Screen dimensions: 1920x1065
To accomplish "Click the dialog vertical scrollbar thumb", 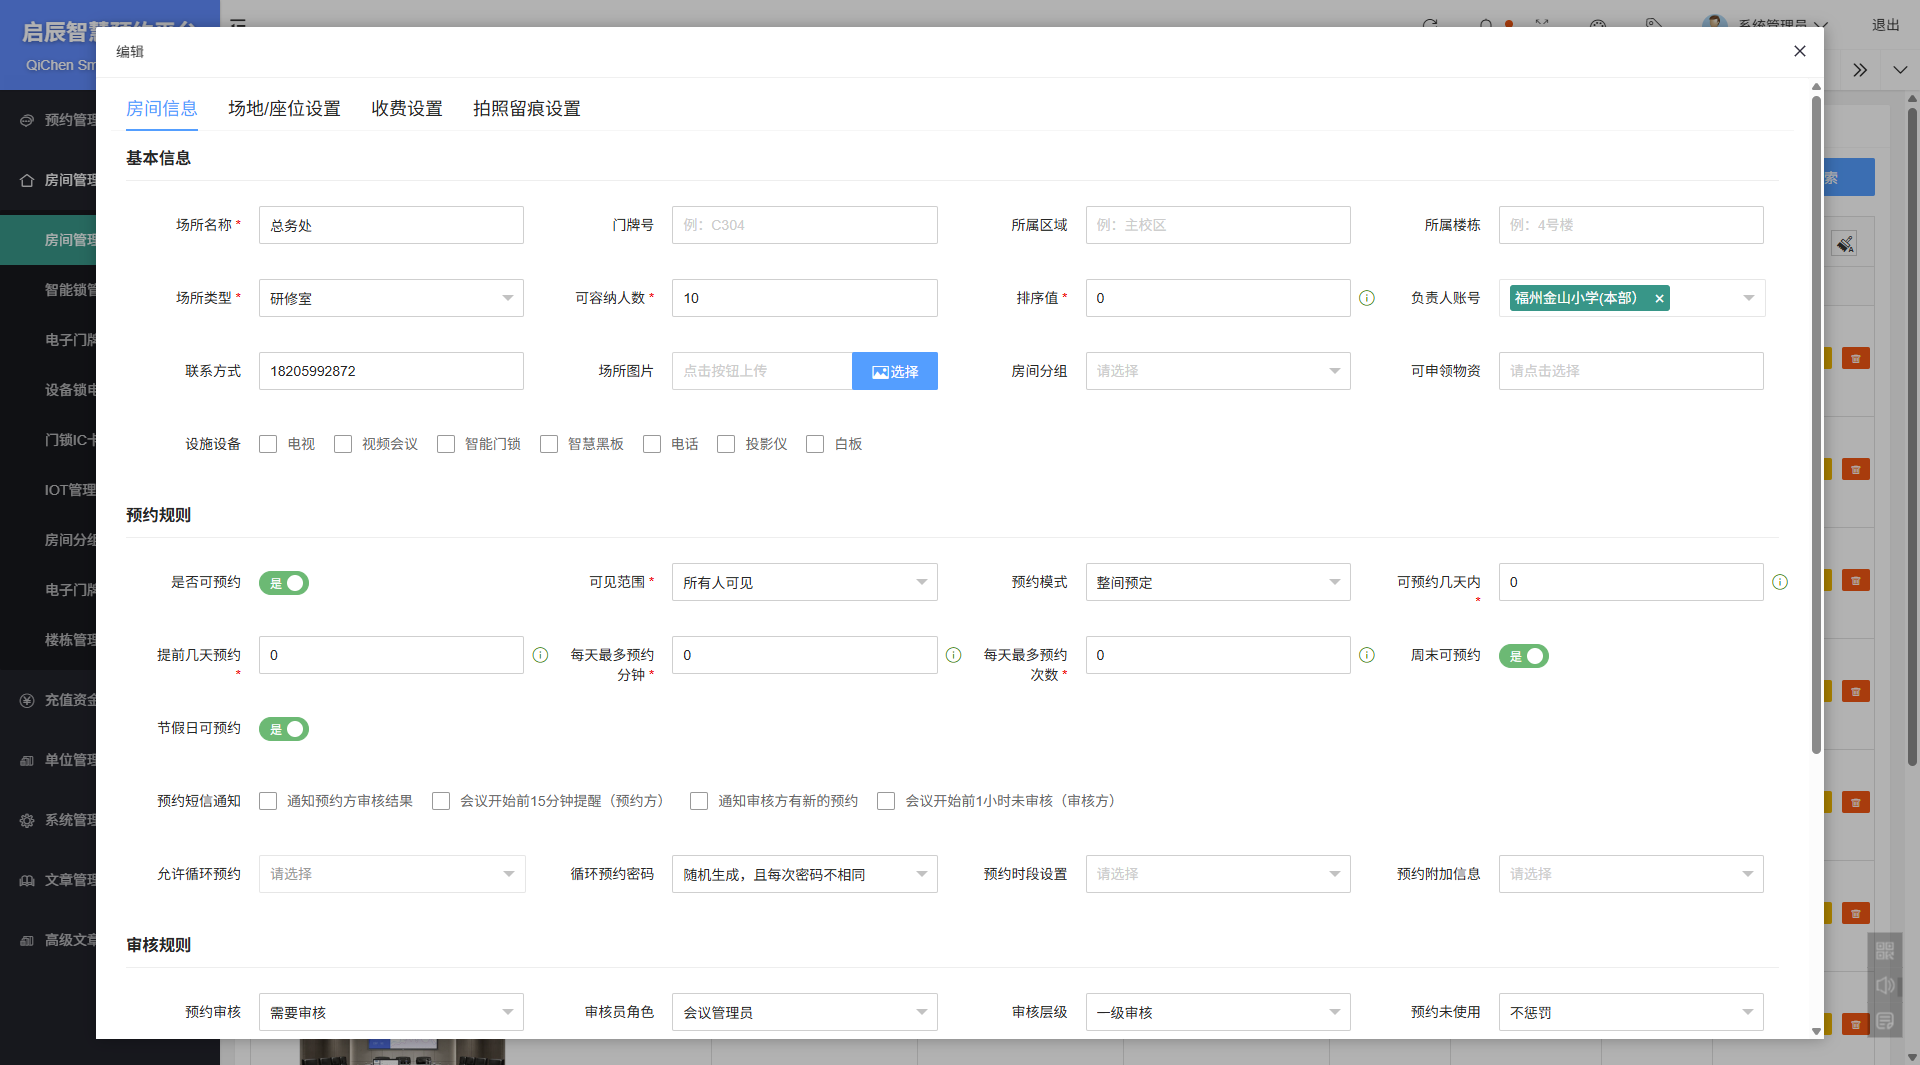I will pyautogui.click(x=1816, y=425).
